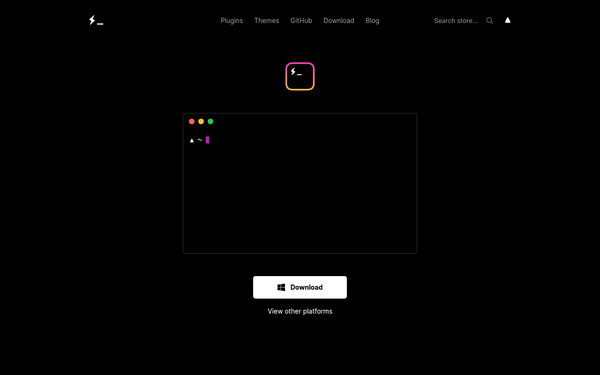Open the Plugins page
600x375 pixels.
pos(232,21)
